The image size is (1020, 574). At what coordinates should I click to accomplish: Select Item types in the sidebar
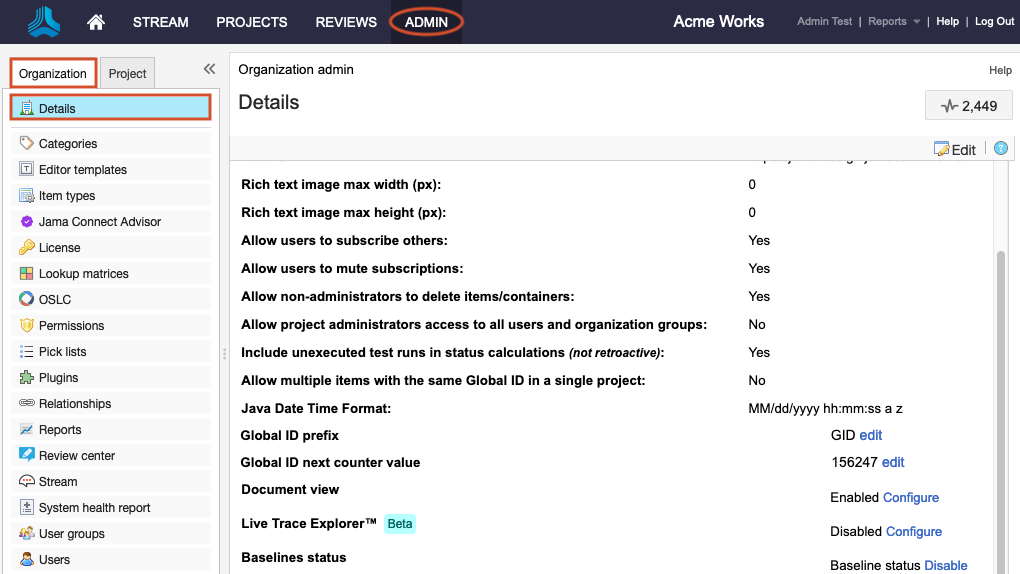(111, 195)
